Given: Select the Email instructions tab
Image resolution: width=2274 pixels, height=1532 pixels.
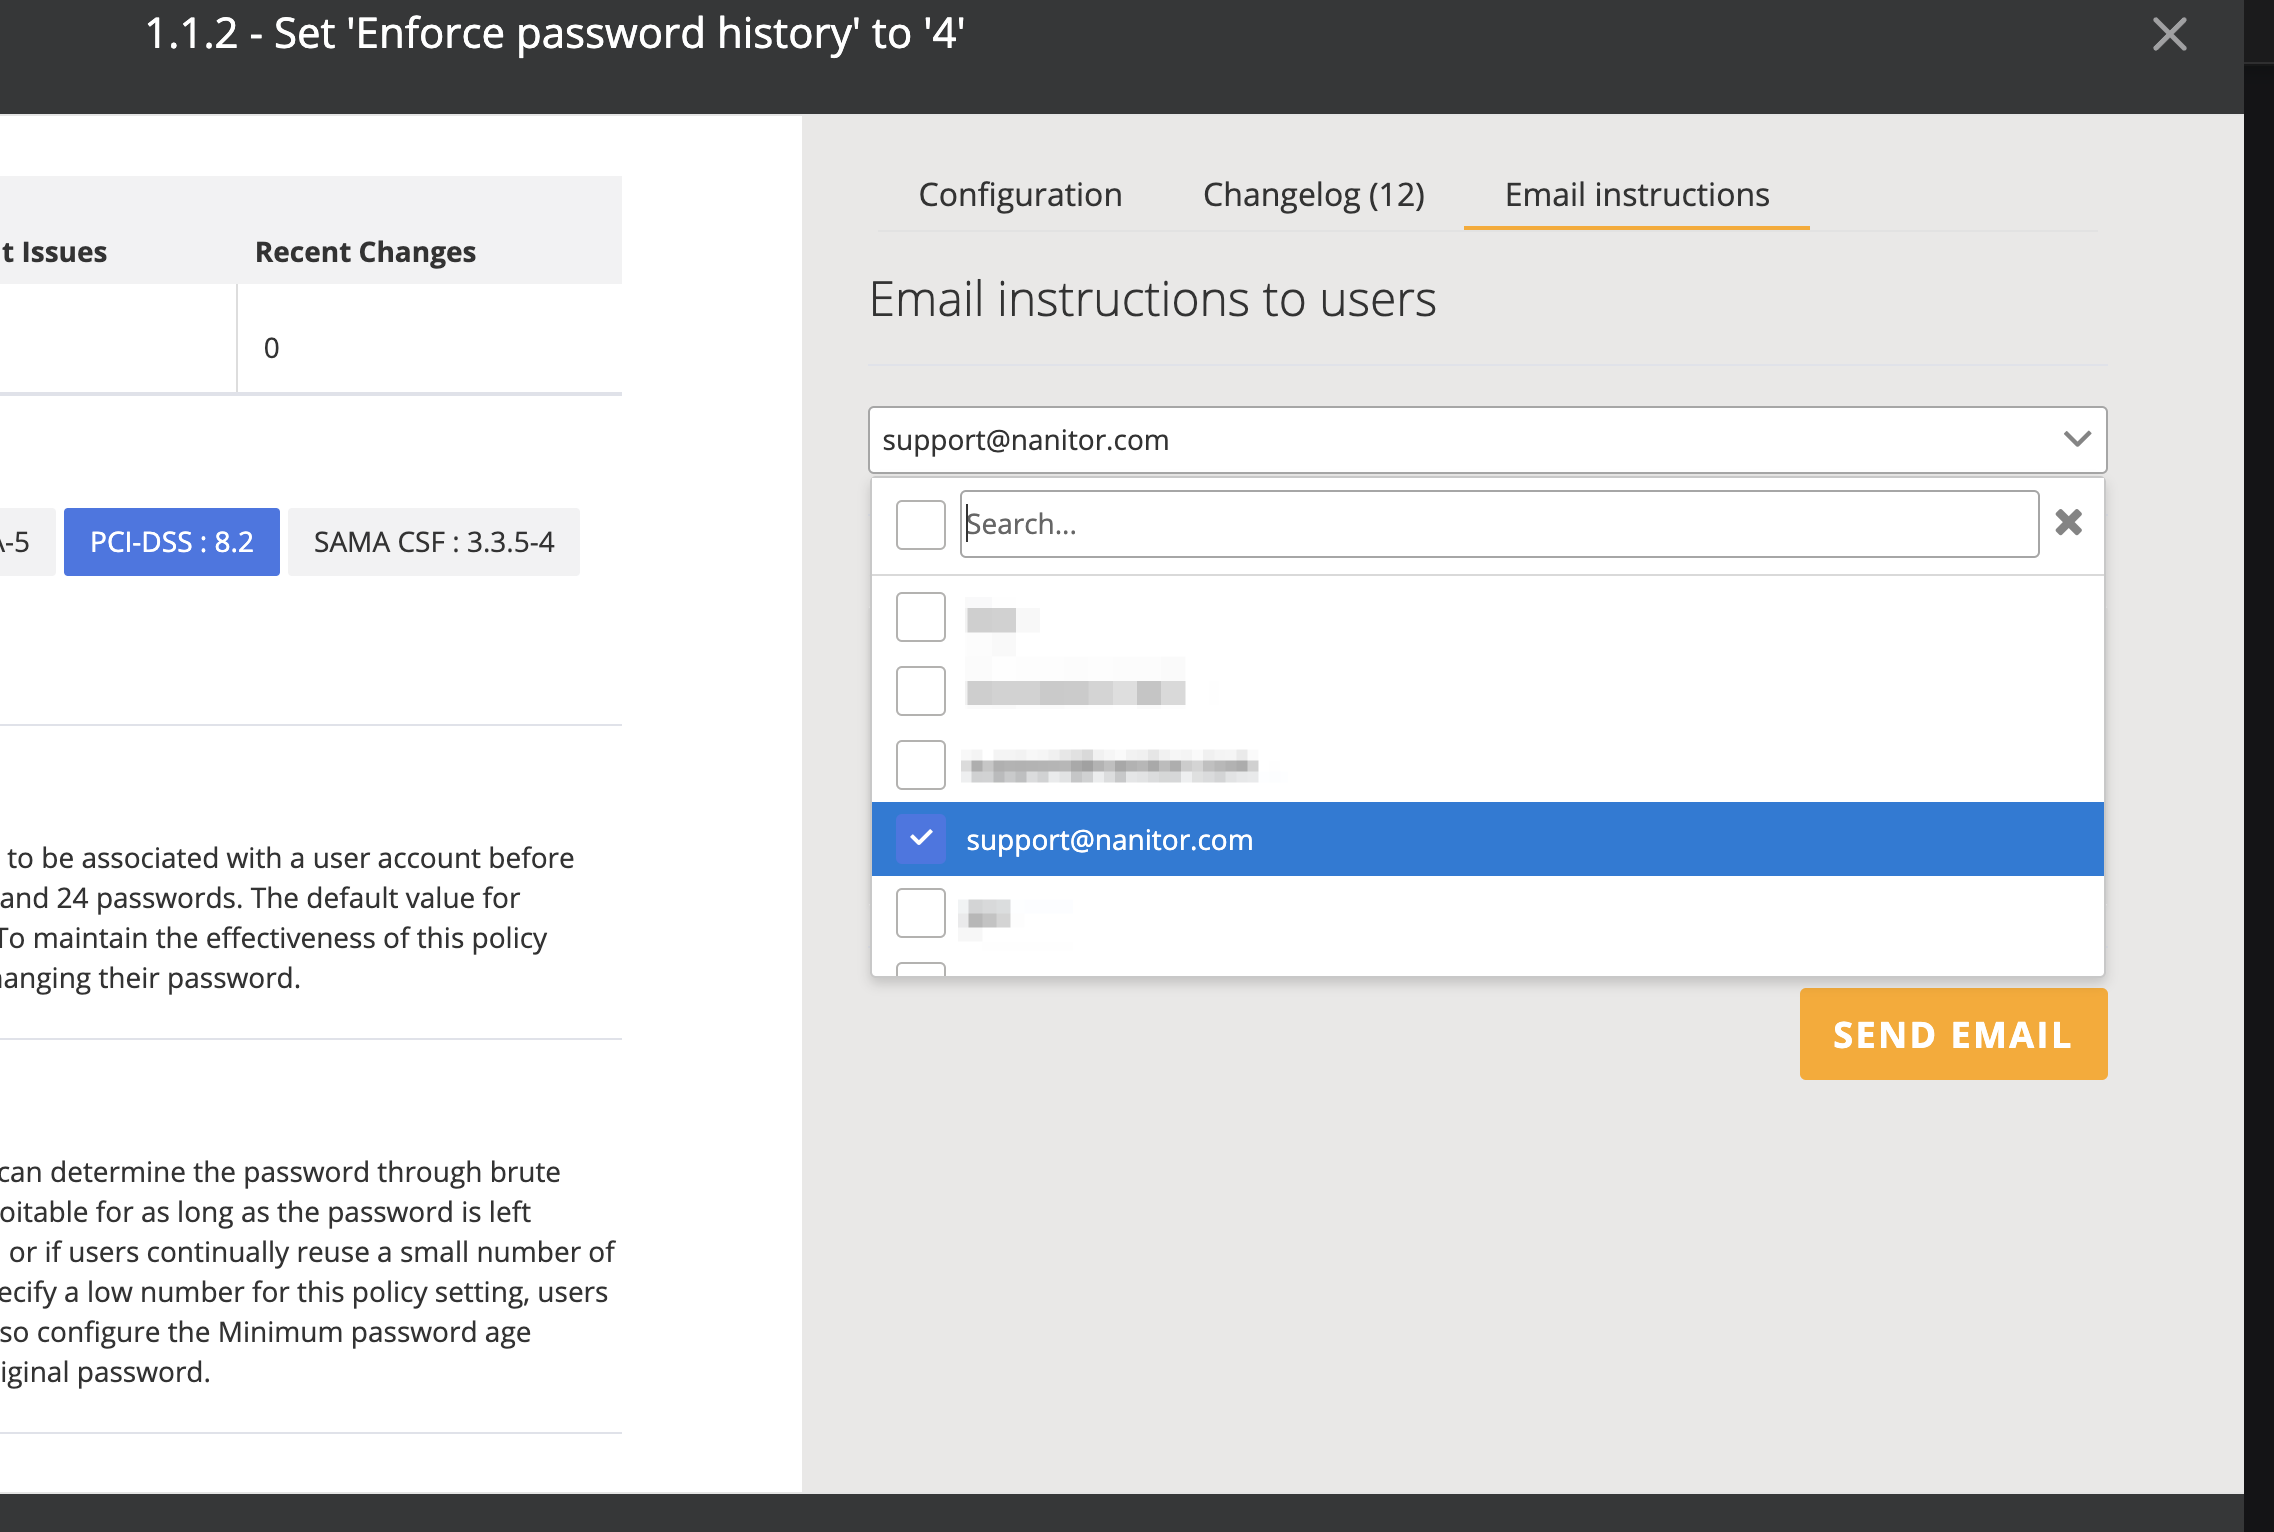Looking at the screenshot, I should tap(1636, 194).
